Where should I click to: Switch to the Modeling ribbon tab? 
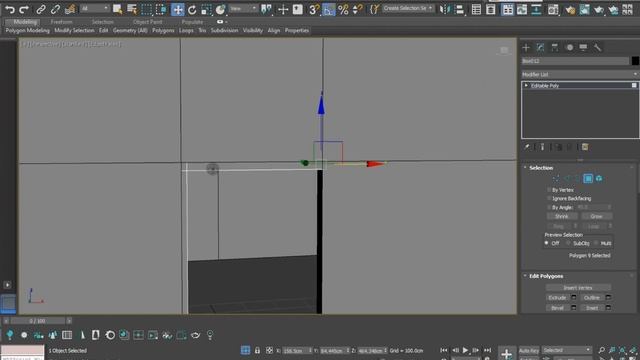pyautogui.click(x=25, y=22)
